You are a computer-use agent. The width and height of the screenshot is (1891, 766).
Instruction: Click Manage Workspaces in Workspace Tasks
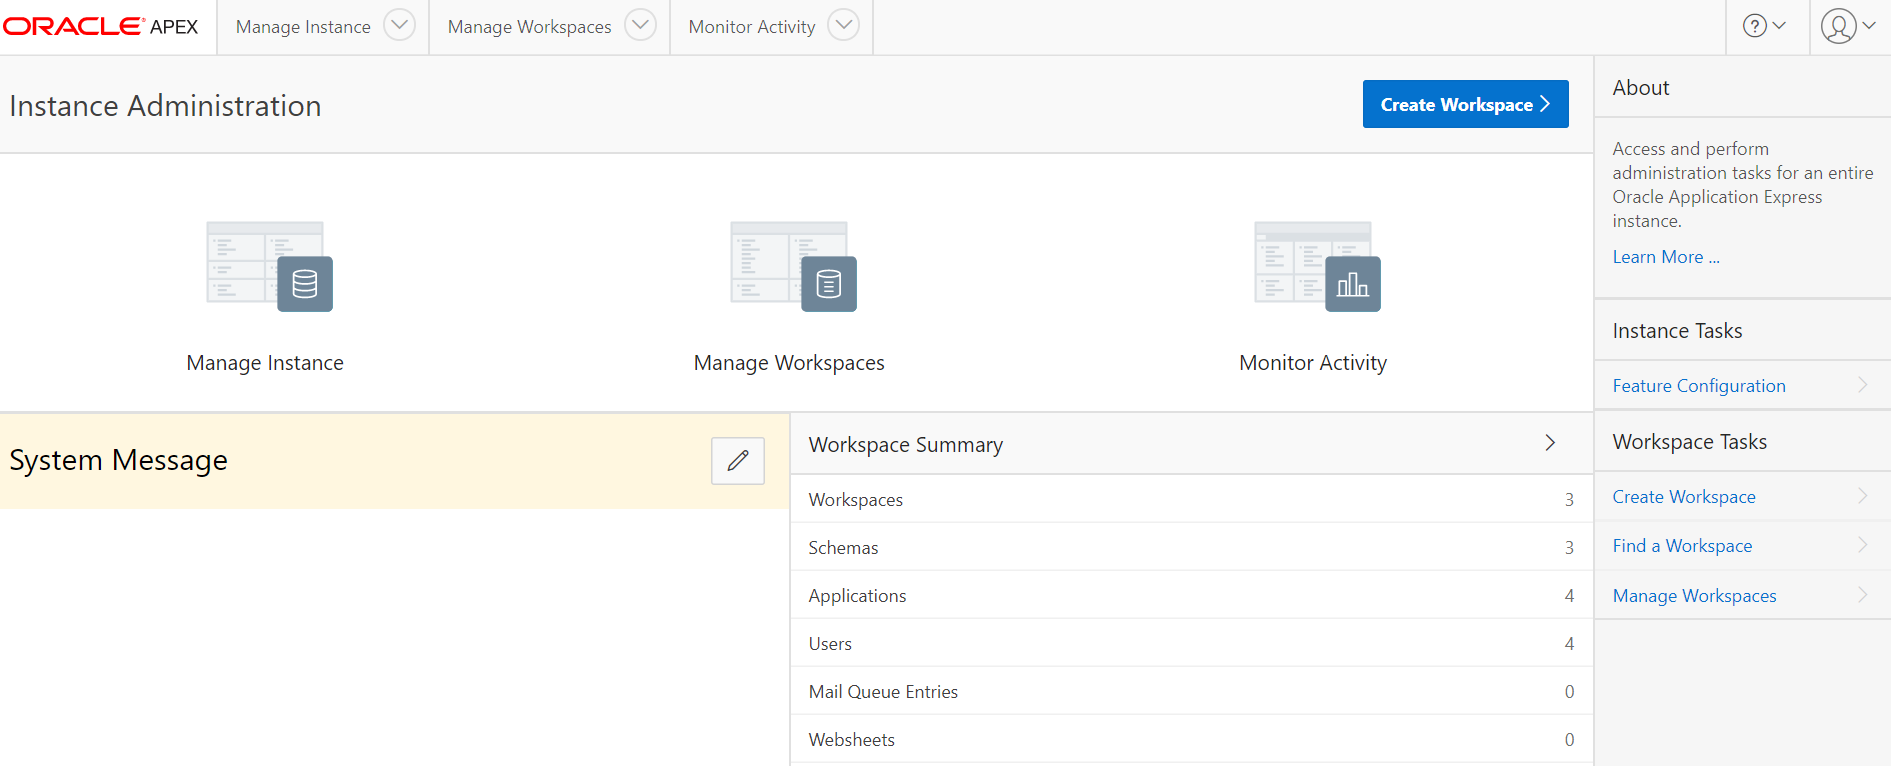pos(1694,596)
